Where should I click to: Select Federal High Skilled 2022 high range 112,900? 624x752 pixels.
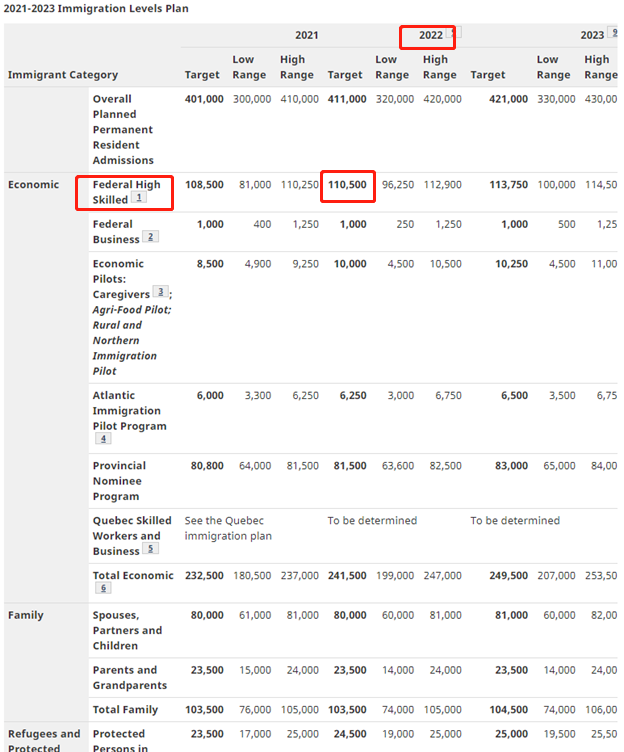click(442, 185)
